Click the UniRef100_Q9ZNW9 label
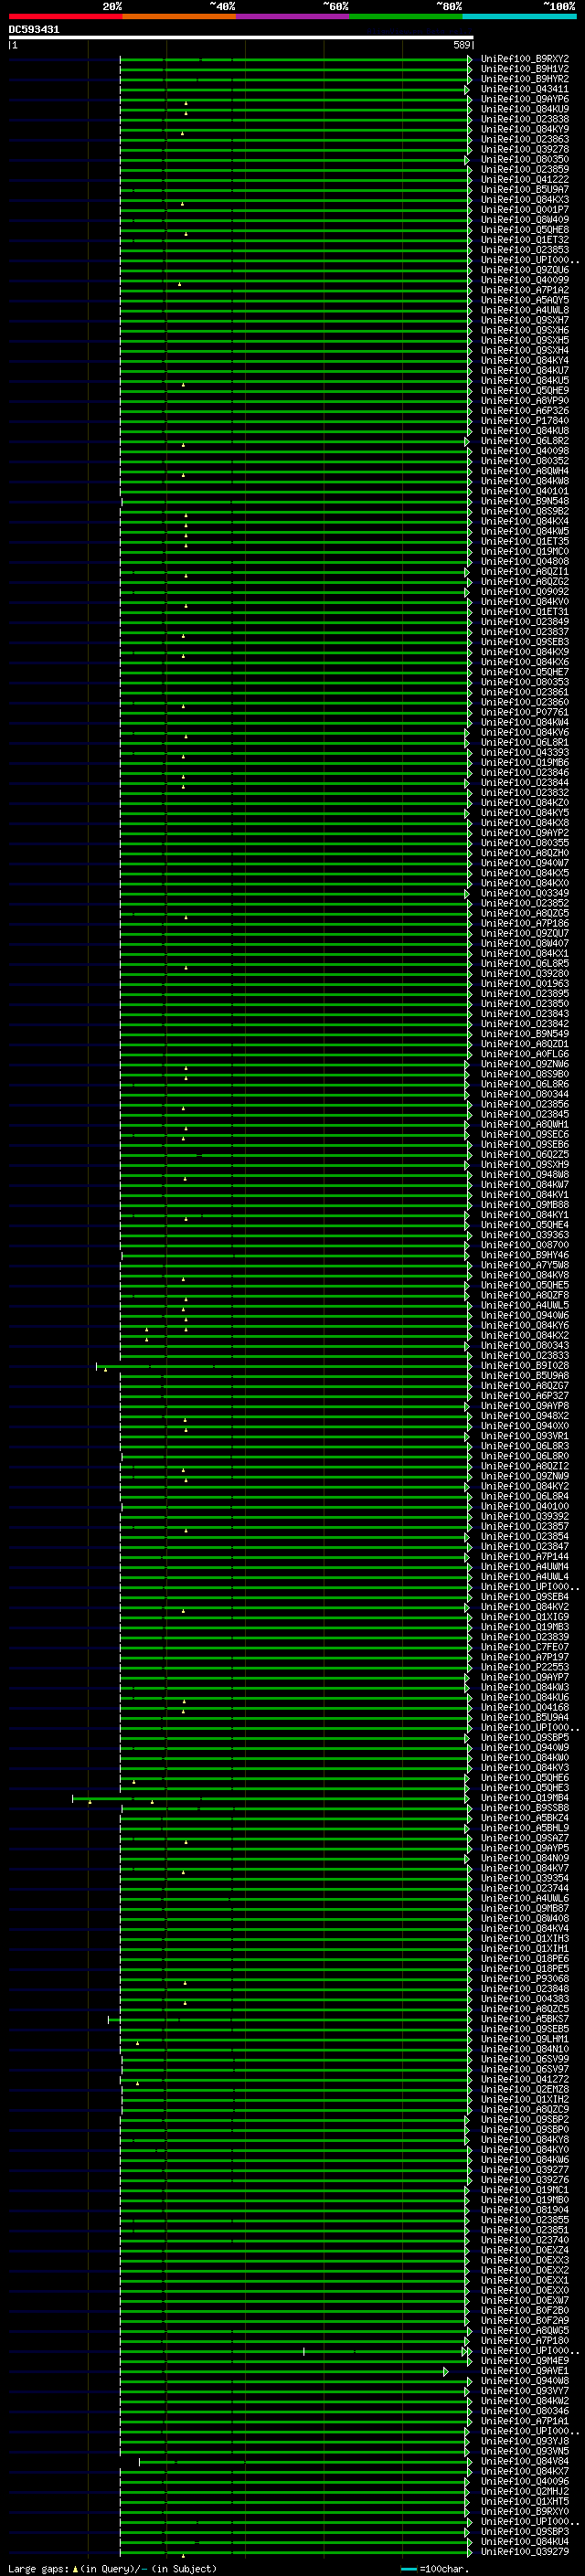Viewport: 585px width, 2576px height. (x=524, y=1475)
